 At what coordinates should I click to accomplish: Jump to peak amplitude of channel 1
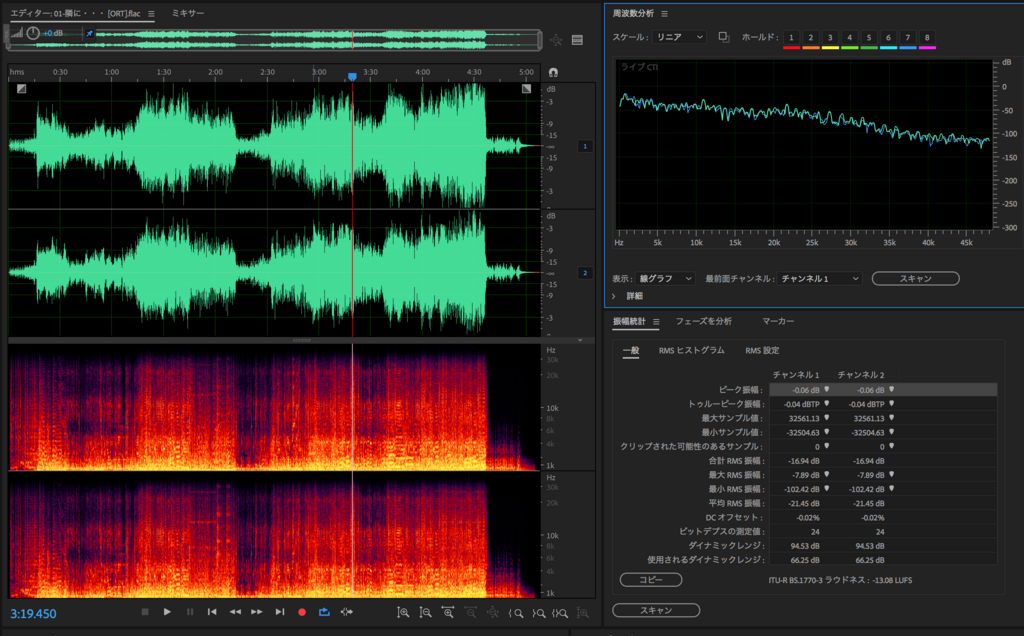(827, 389)
